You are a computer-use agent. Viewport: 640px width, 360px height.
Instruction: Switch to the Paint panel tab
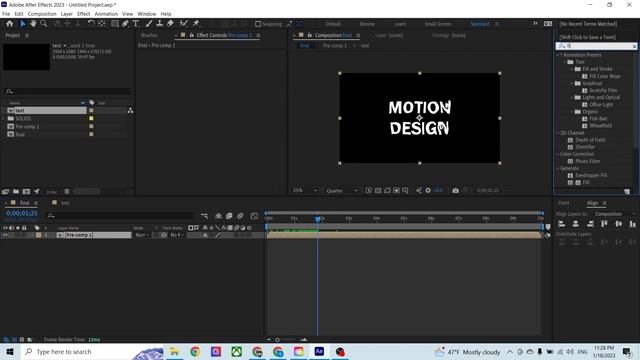(x=564, y=203)
